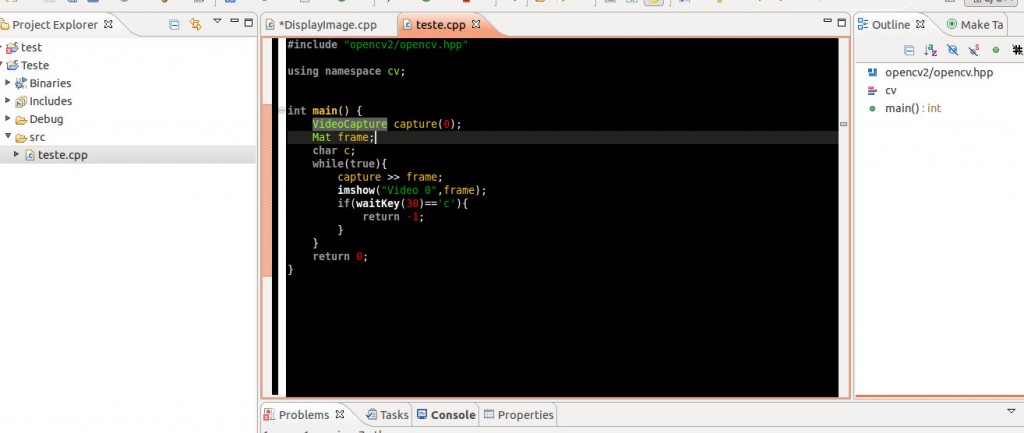Screen dimensions: 1024x433
Task: Open Project Explorer view menu arrow
Action: (x=217, y=22)
